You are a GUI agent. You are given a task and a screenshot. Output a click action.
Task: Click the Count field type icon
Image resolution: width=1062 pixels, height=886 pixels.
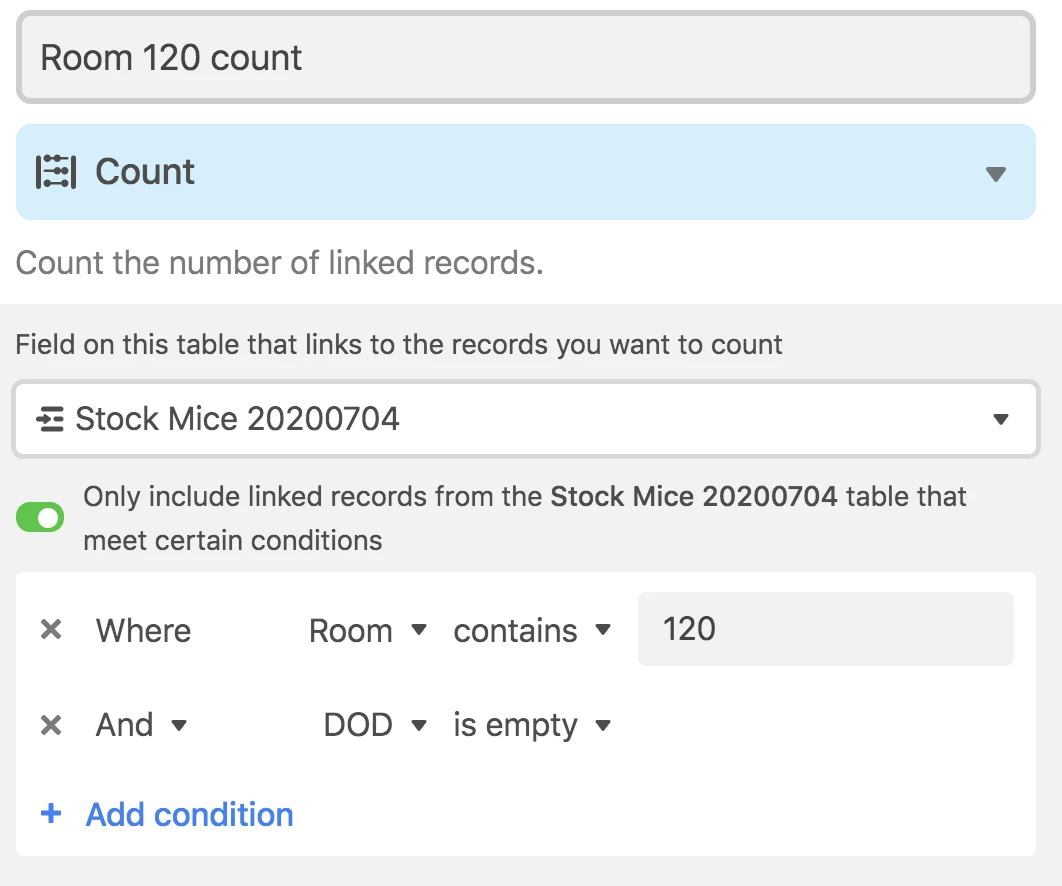click(56, 172)
